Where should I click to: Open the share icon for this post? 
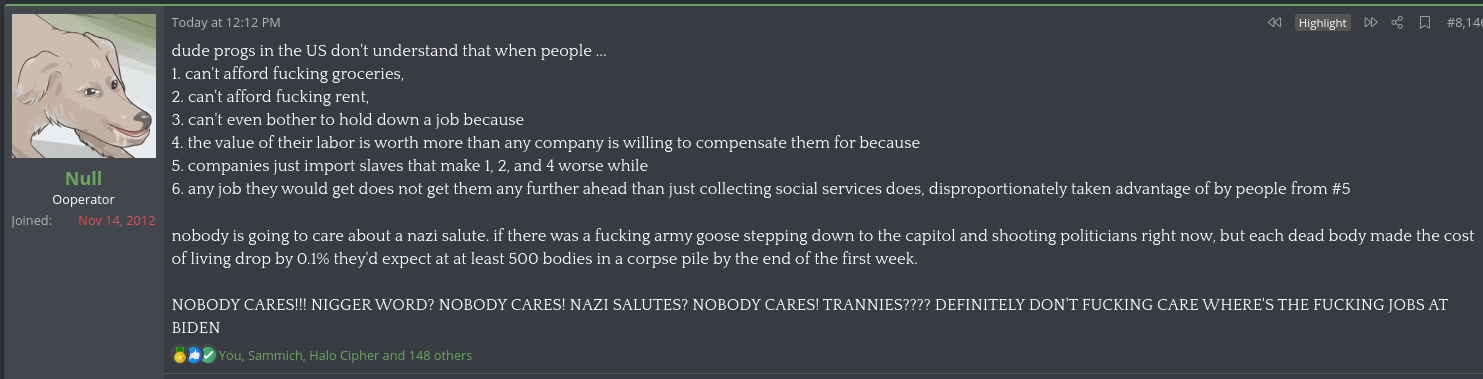click(x=1398, y=22)
